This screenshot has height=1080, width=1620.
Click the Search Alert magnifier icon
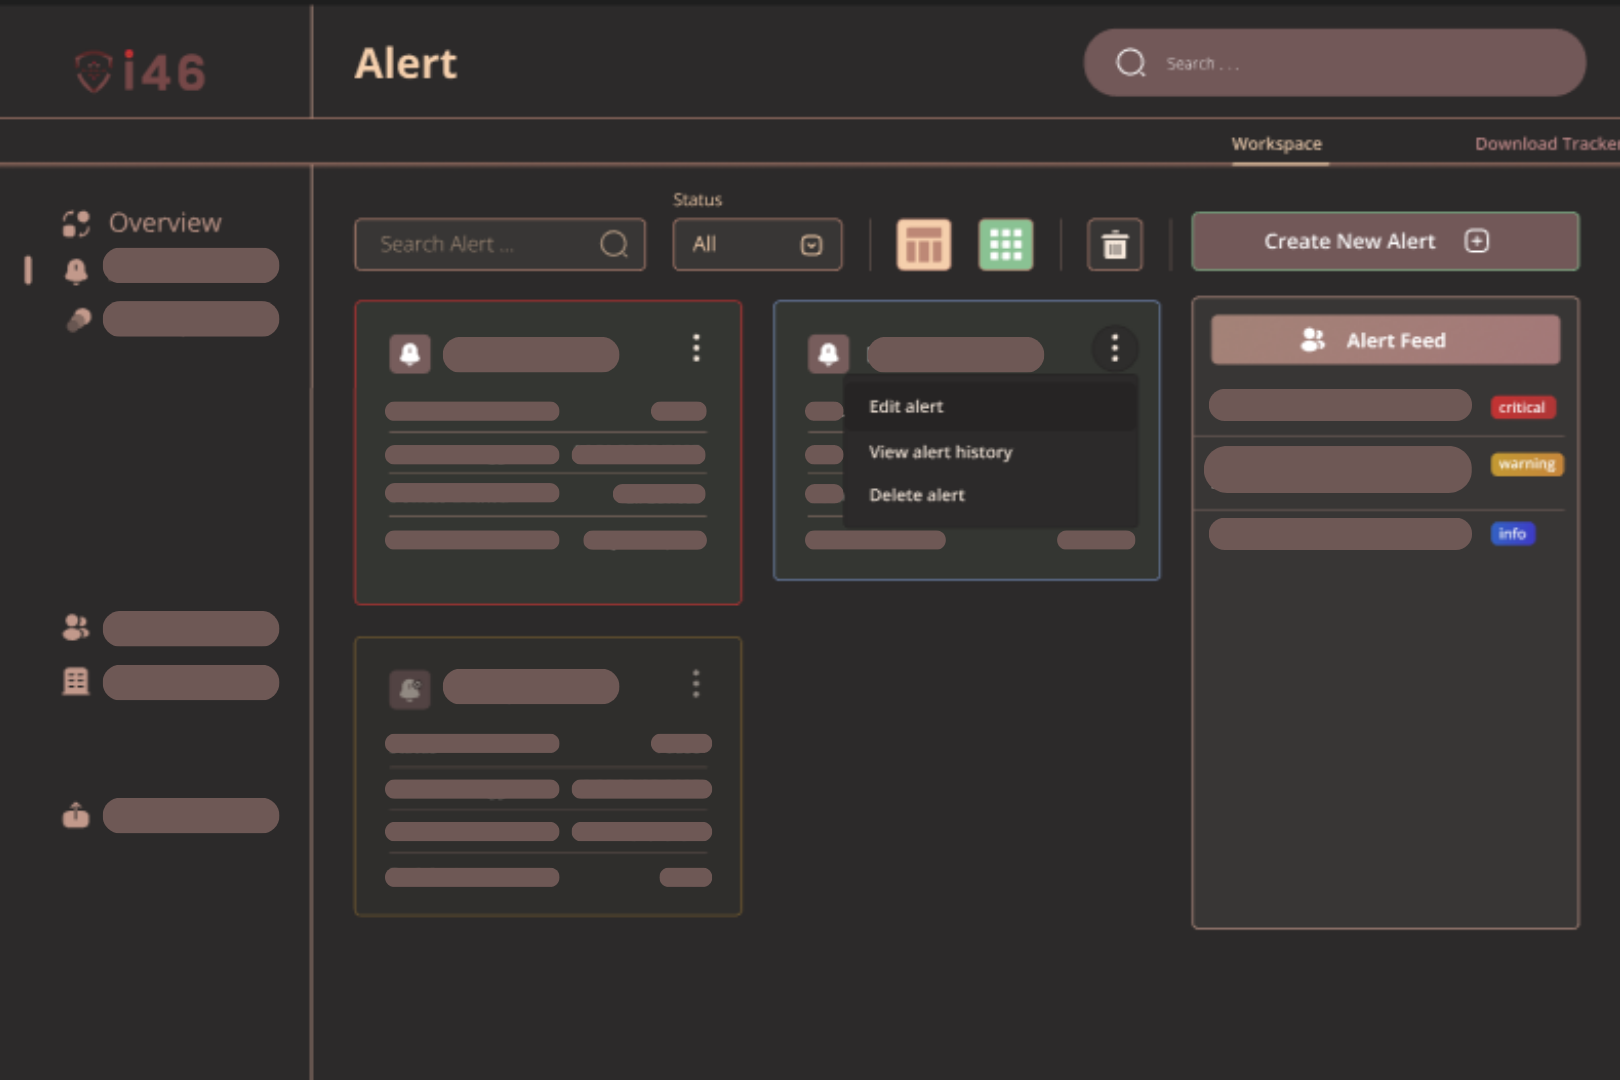pyautogui.click(x=614, y=244)
